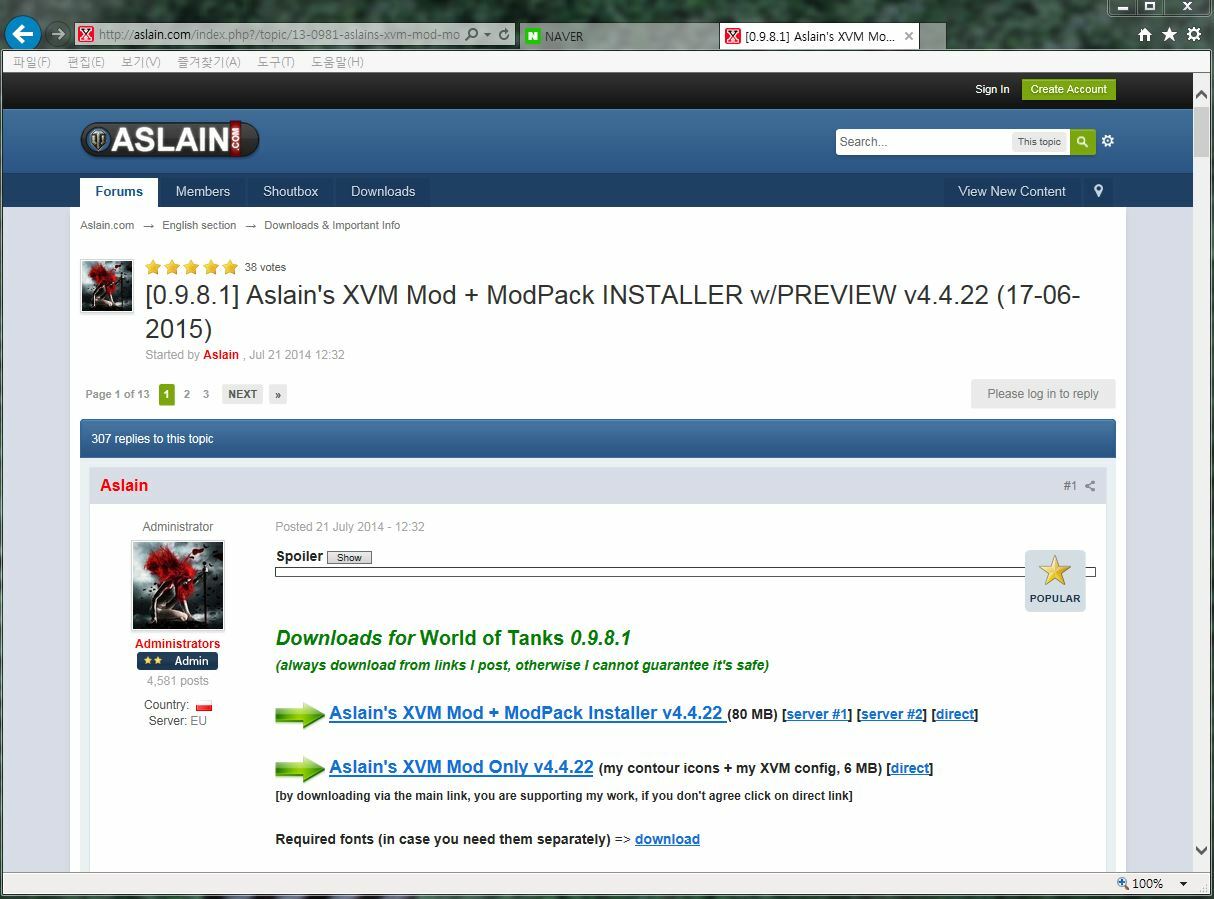This screenshot has height=899, width=1214.
Task: Open Page 1 of 13 page jump
Action: 117,394
